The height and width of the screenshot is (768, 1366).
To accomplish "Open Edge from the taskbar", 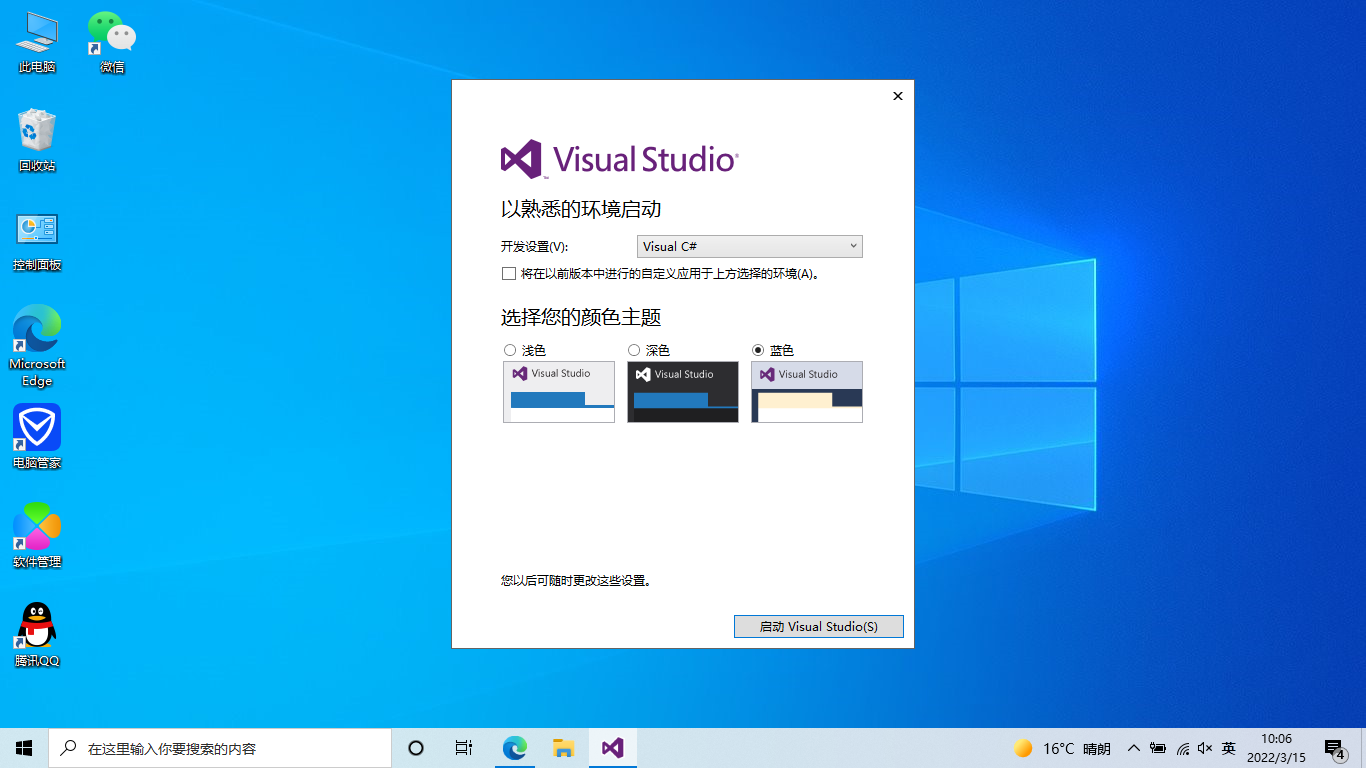I will click(x=514, y=748).
